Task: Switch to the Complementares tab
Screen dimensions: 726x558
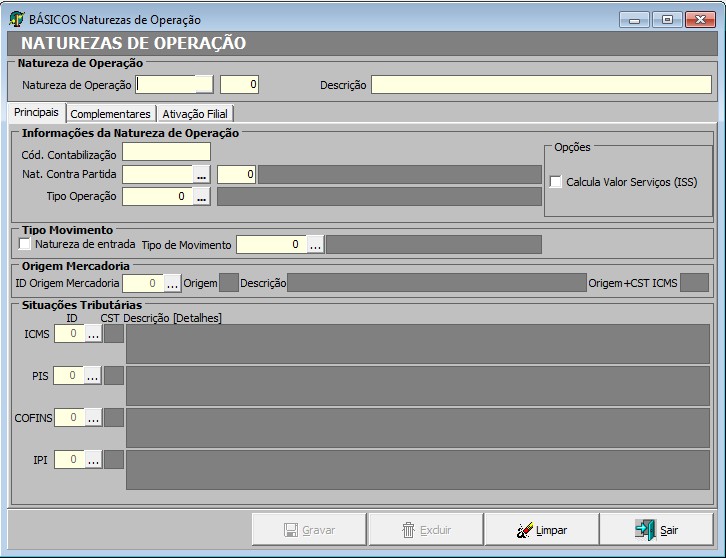Action: click(110, 114)
